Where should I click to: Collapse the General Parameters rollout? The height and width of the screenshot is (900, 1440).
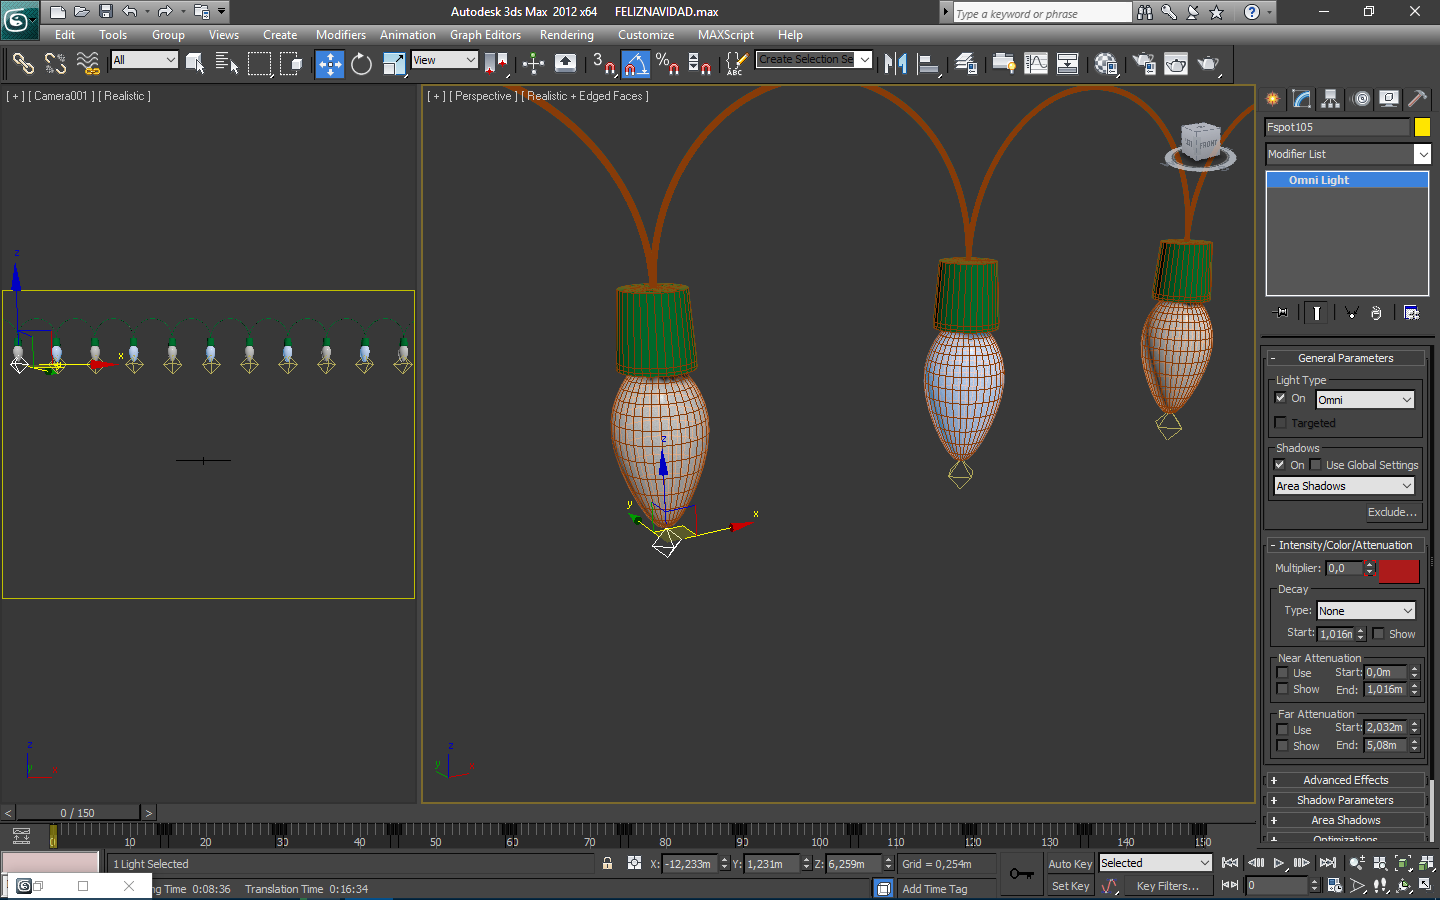click(1345, 358)
